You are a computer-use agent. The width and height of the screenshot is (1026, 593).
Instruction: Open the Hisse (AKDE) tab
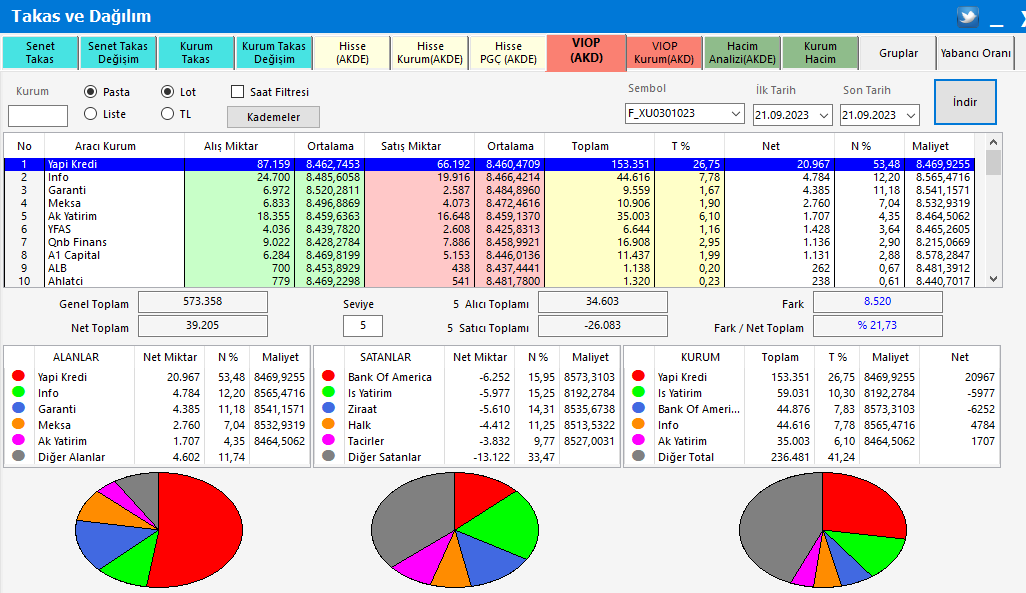point(352,53)
